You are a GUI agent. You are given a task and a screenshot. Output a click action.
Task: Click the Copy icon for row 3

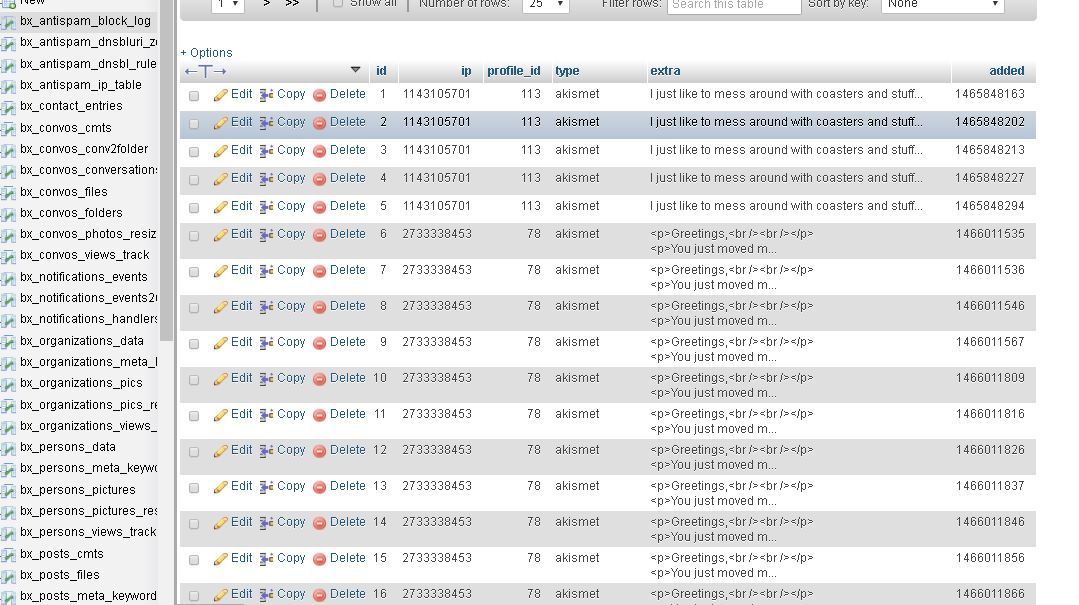pyautogui.click(x=267, y=151)
